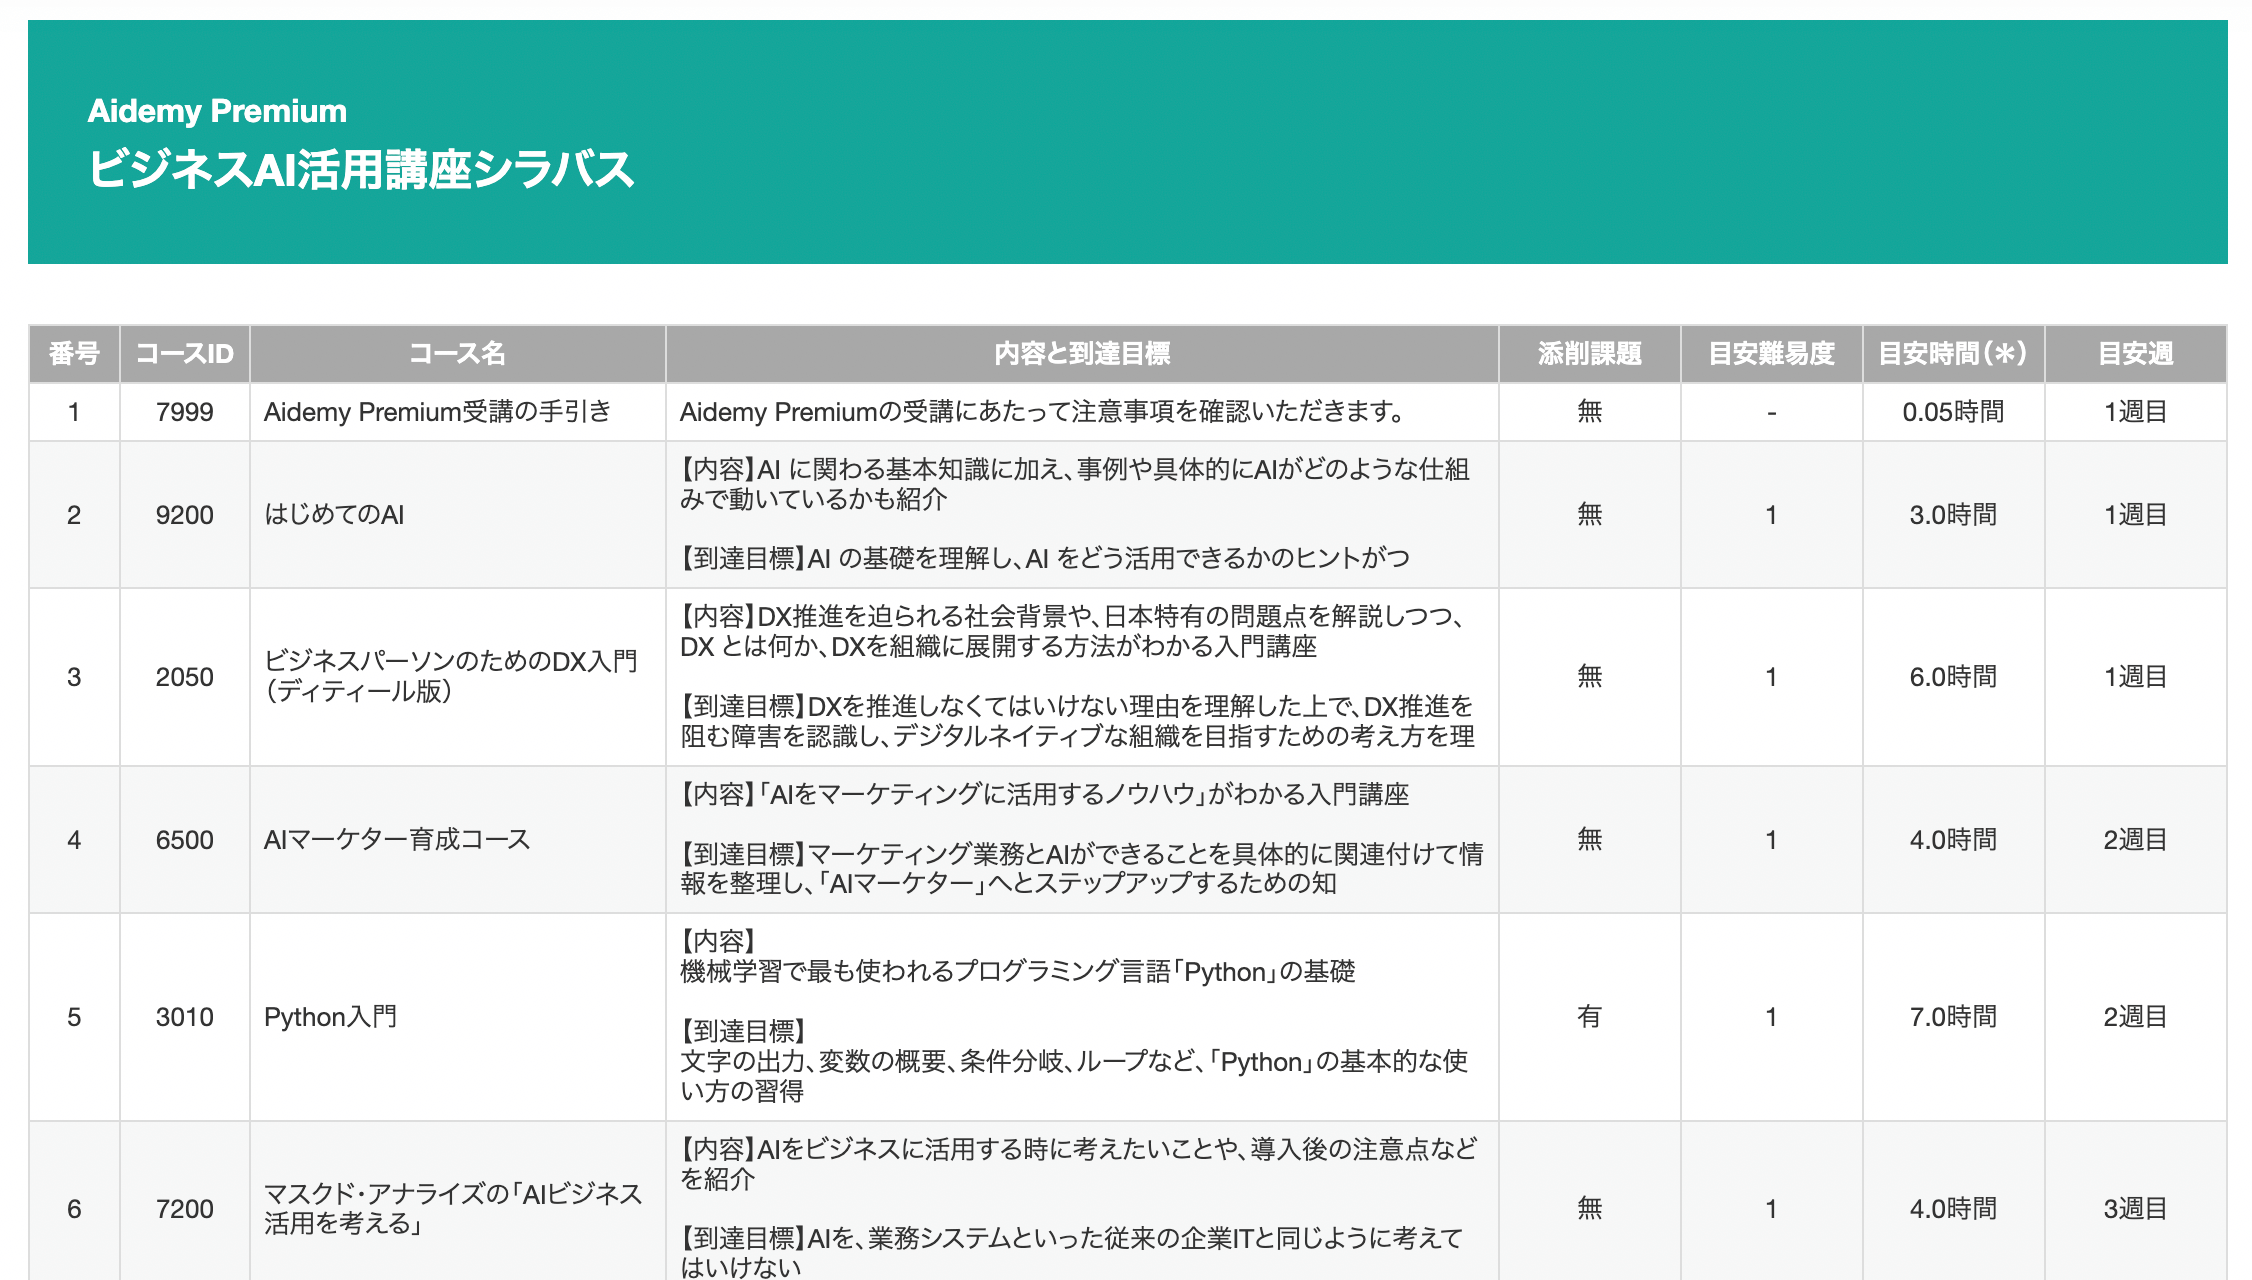Click the コースID column header
The height and width of the screenshot is (1280, 2252).
[185, 354]
